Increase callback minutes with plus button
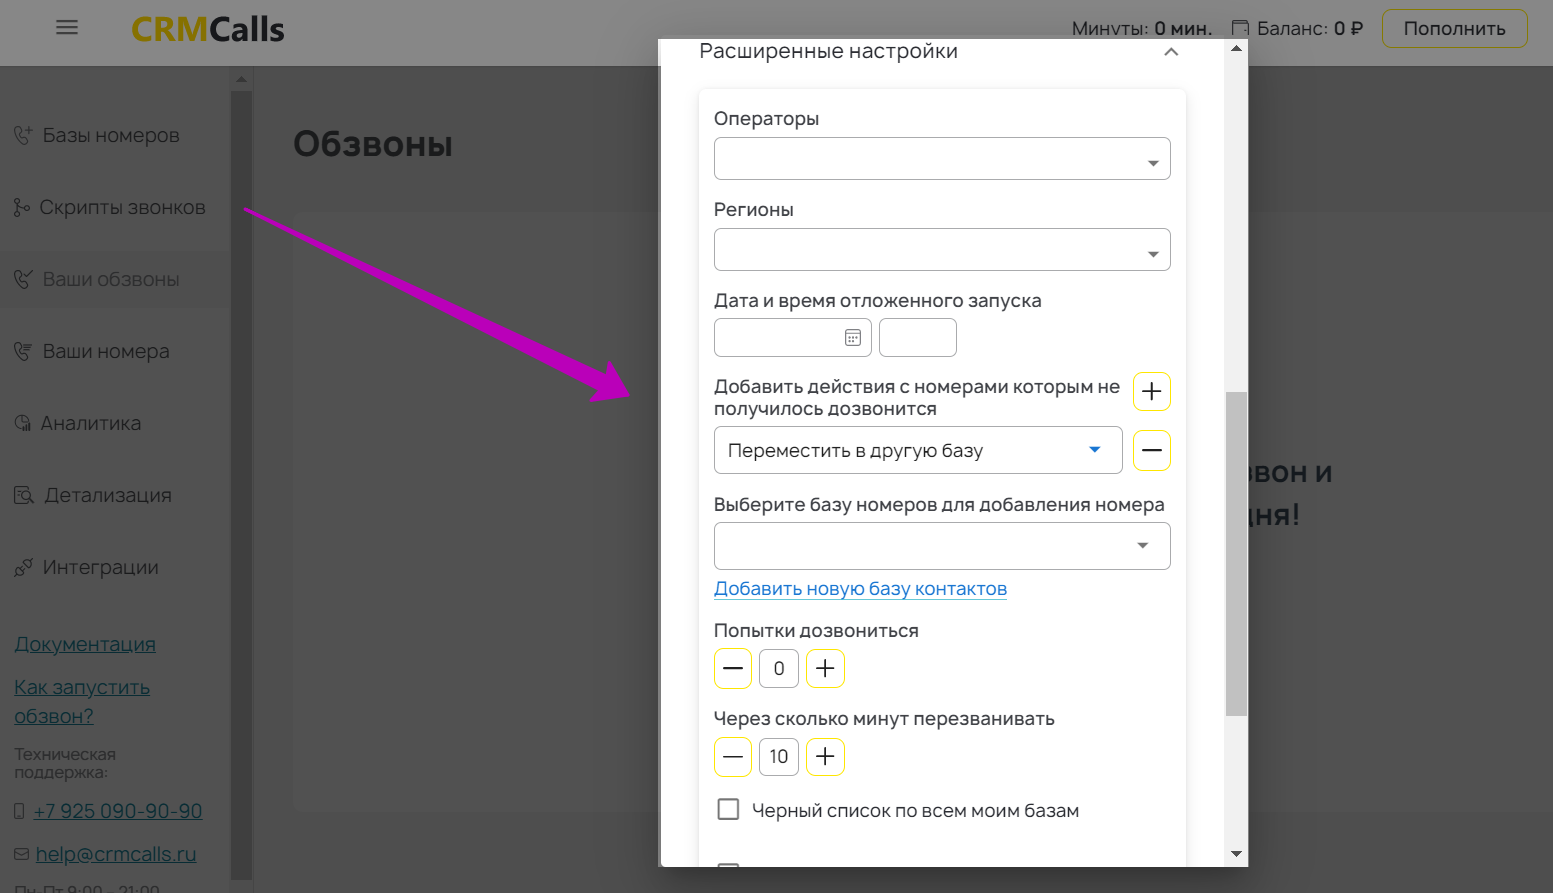Image resolution: width=1553 pixels, height=893 pixels. [825, 757]
